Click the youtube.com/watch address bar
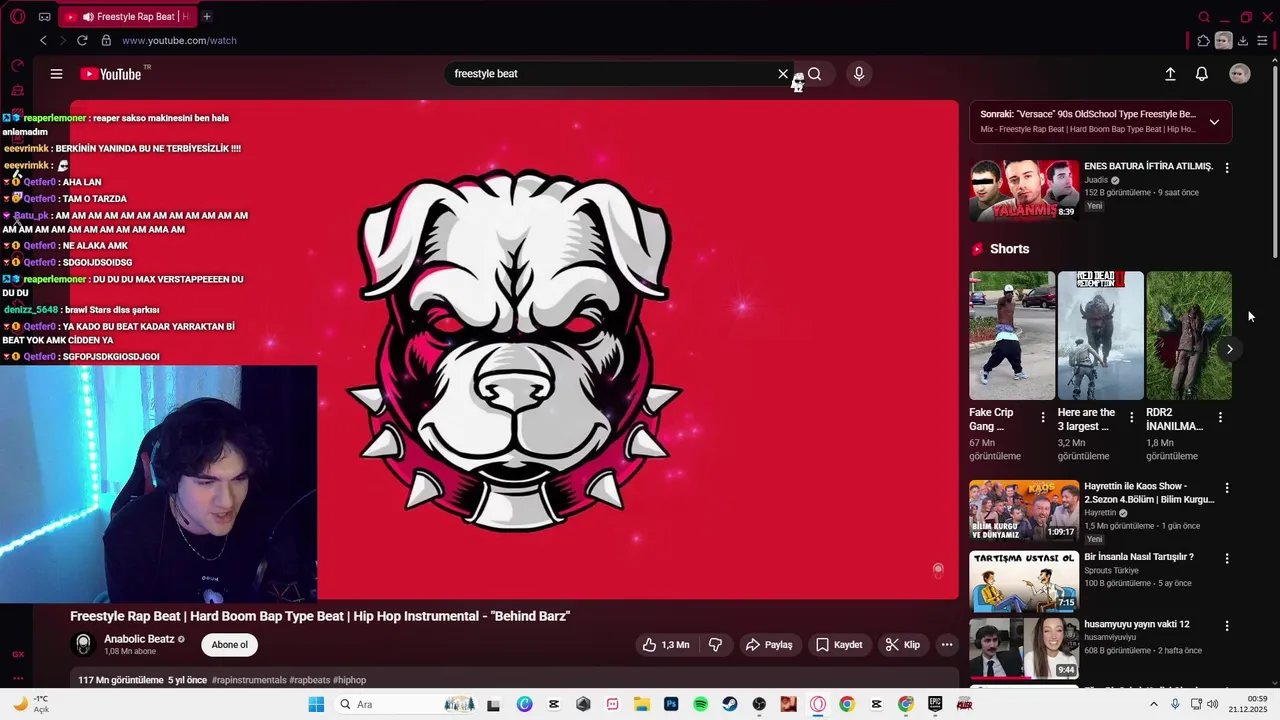Screen dimensions: 1280x720 click(x=179, y=41)
